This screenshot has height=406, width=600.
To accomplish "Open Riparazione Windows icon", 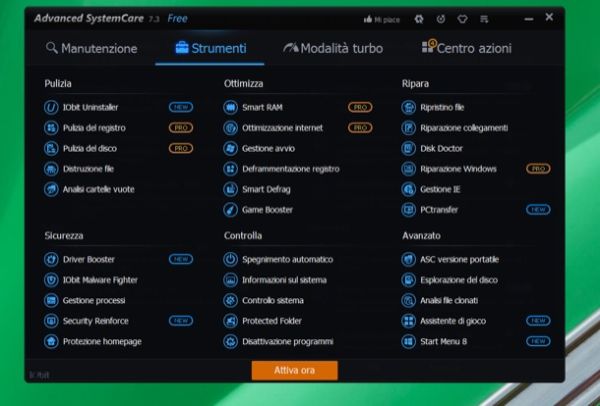I will coord(408,169).
